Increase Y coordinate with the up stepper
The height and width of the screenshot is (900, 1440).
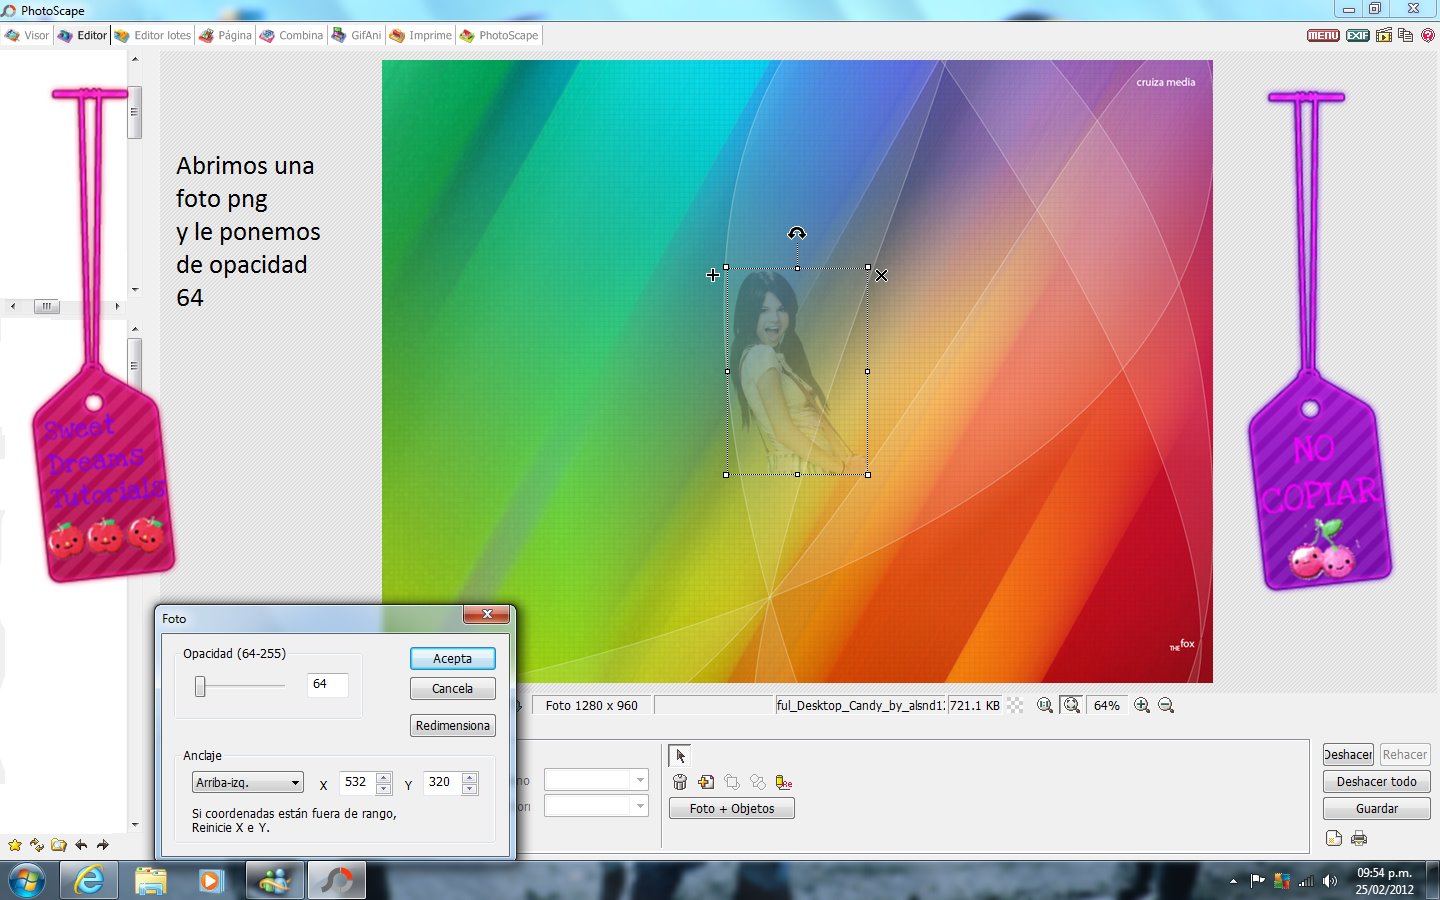(x=470, y=778)
